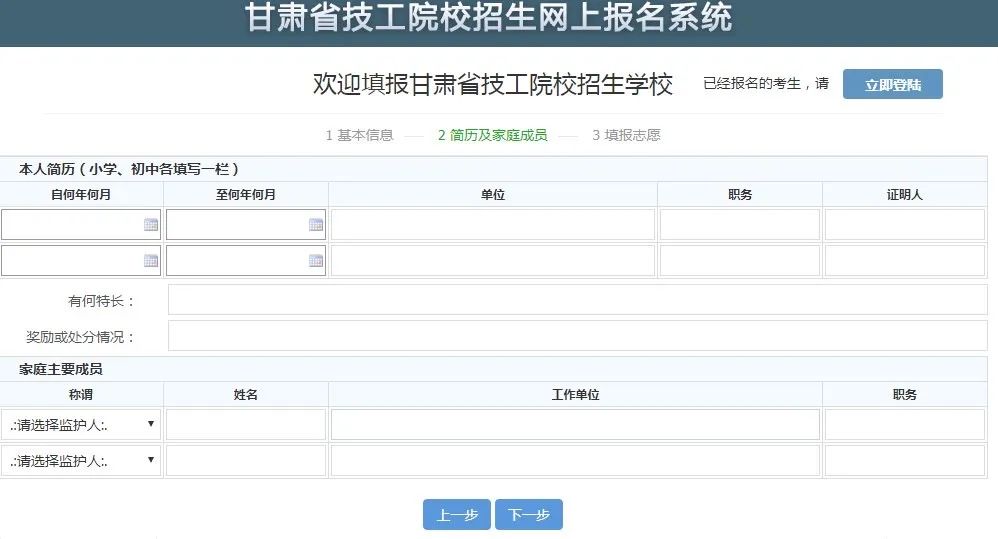Focus the 有何特长 text field
The image size is (998, 539).
(x=577, y=300)
